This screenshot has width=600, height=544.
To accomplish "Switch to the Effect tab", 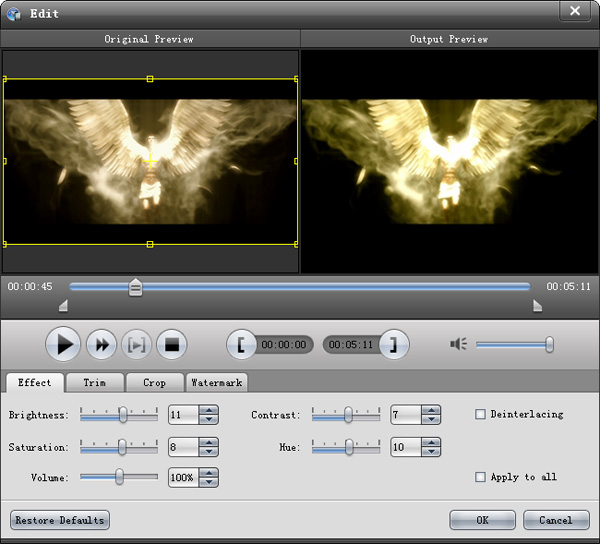I will pos(35,383).
